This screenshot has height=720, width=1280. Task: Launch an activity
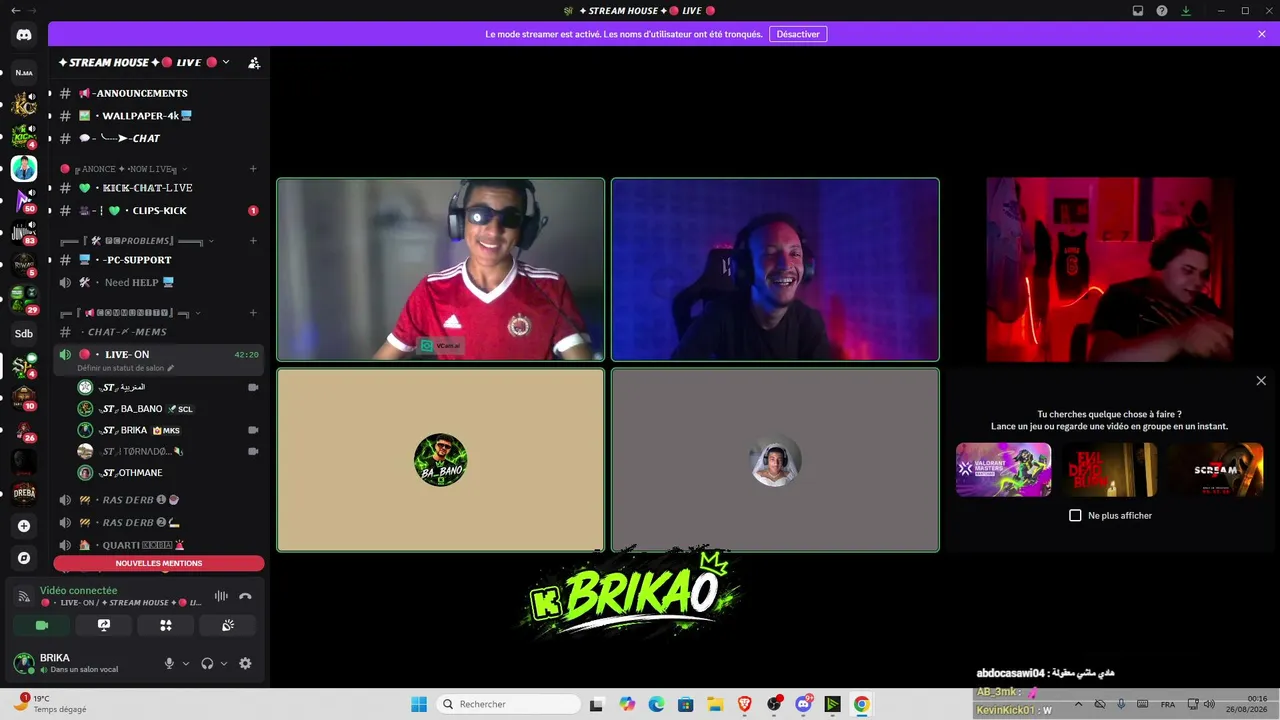(166, 625)
